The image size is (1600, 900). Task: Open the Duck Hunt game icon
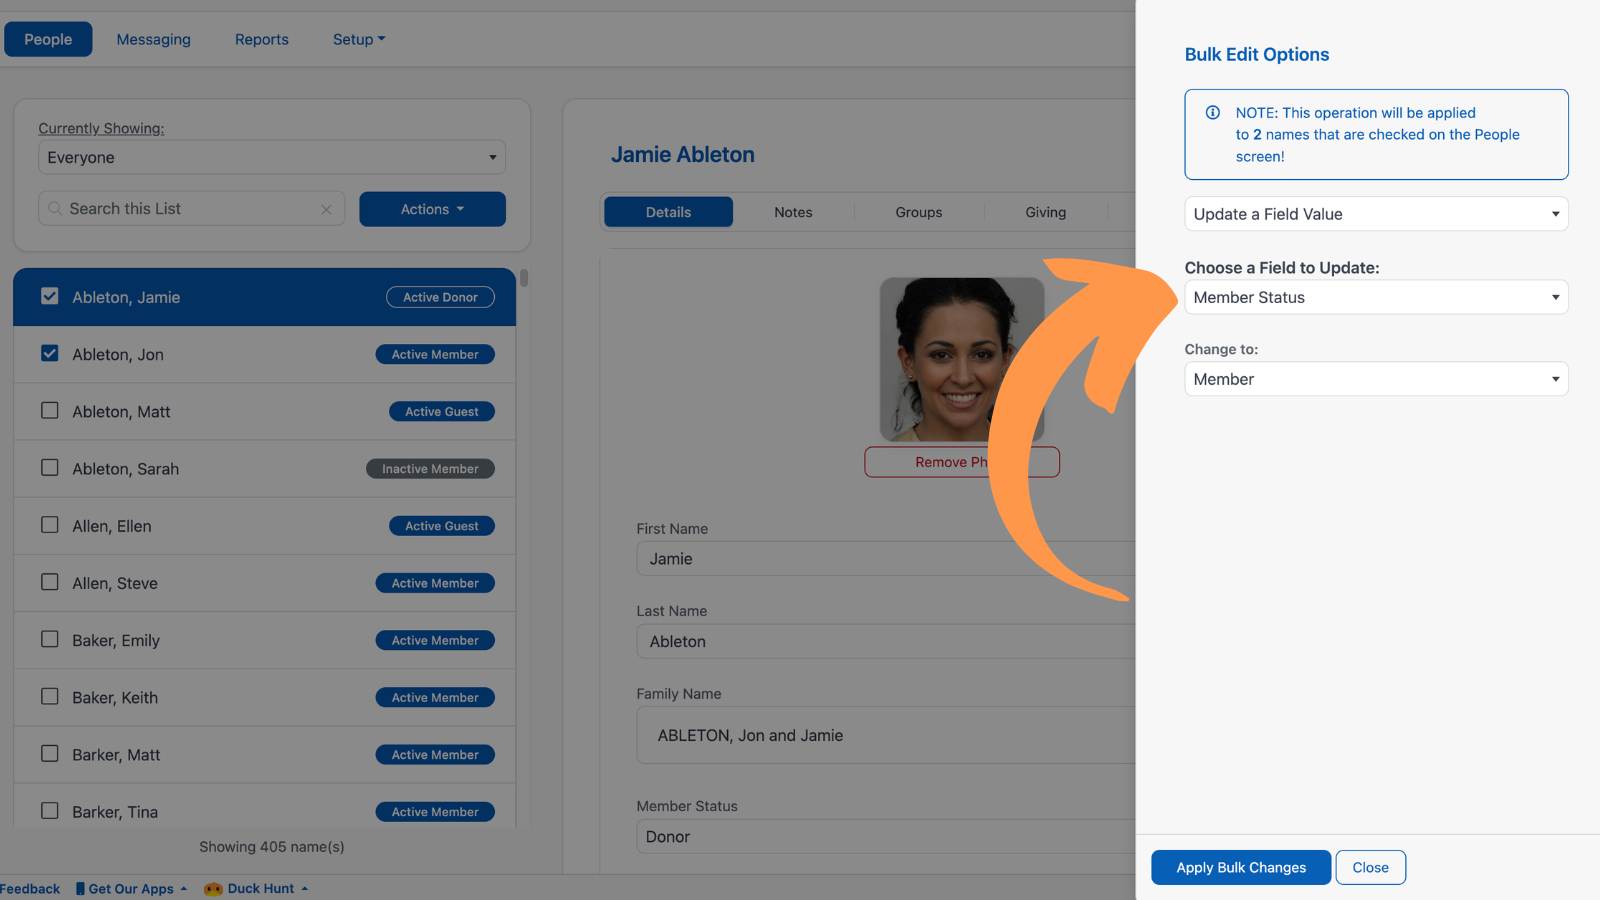point(213,889)
